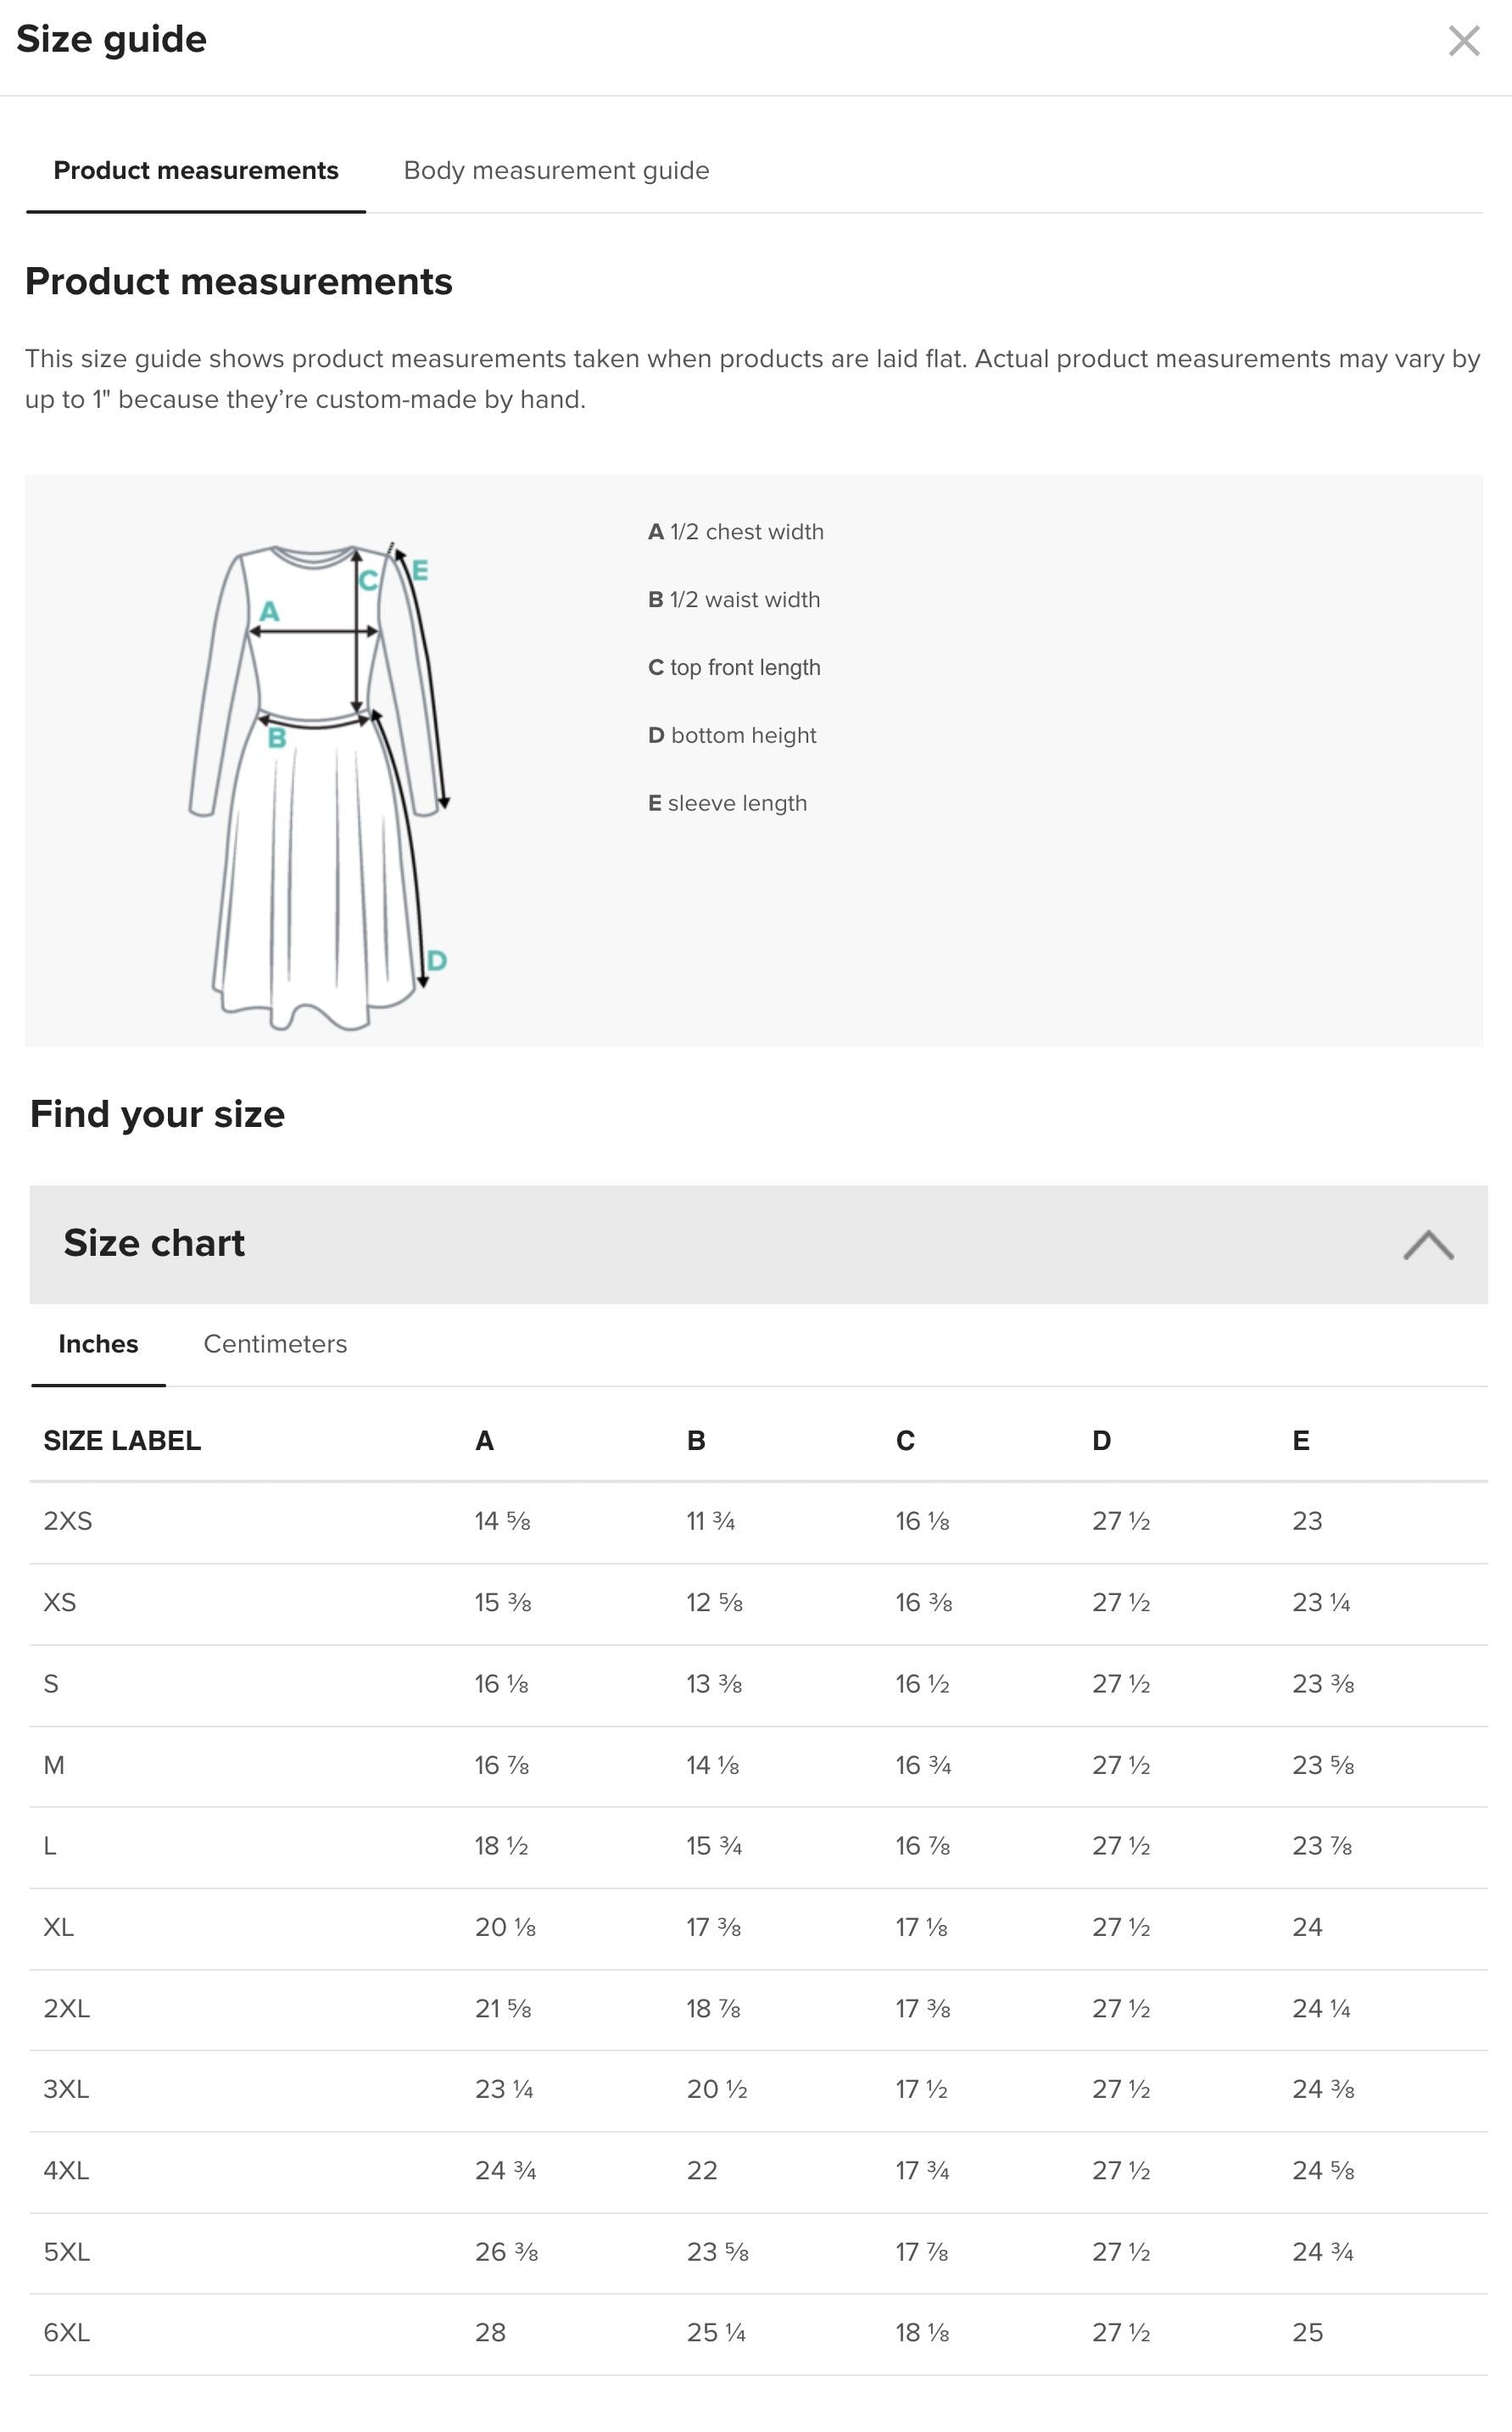Click the 6XL size row label
1512x2432 pixels.
(x=67, y=2333)
